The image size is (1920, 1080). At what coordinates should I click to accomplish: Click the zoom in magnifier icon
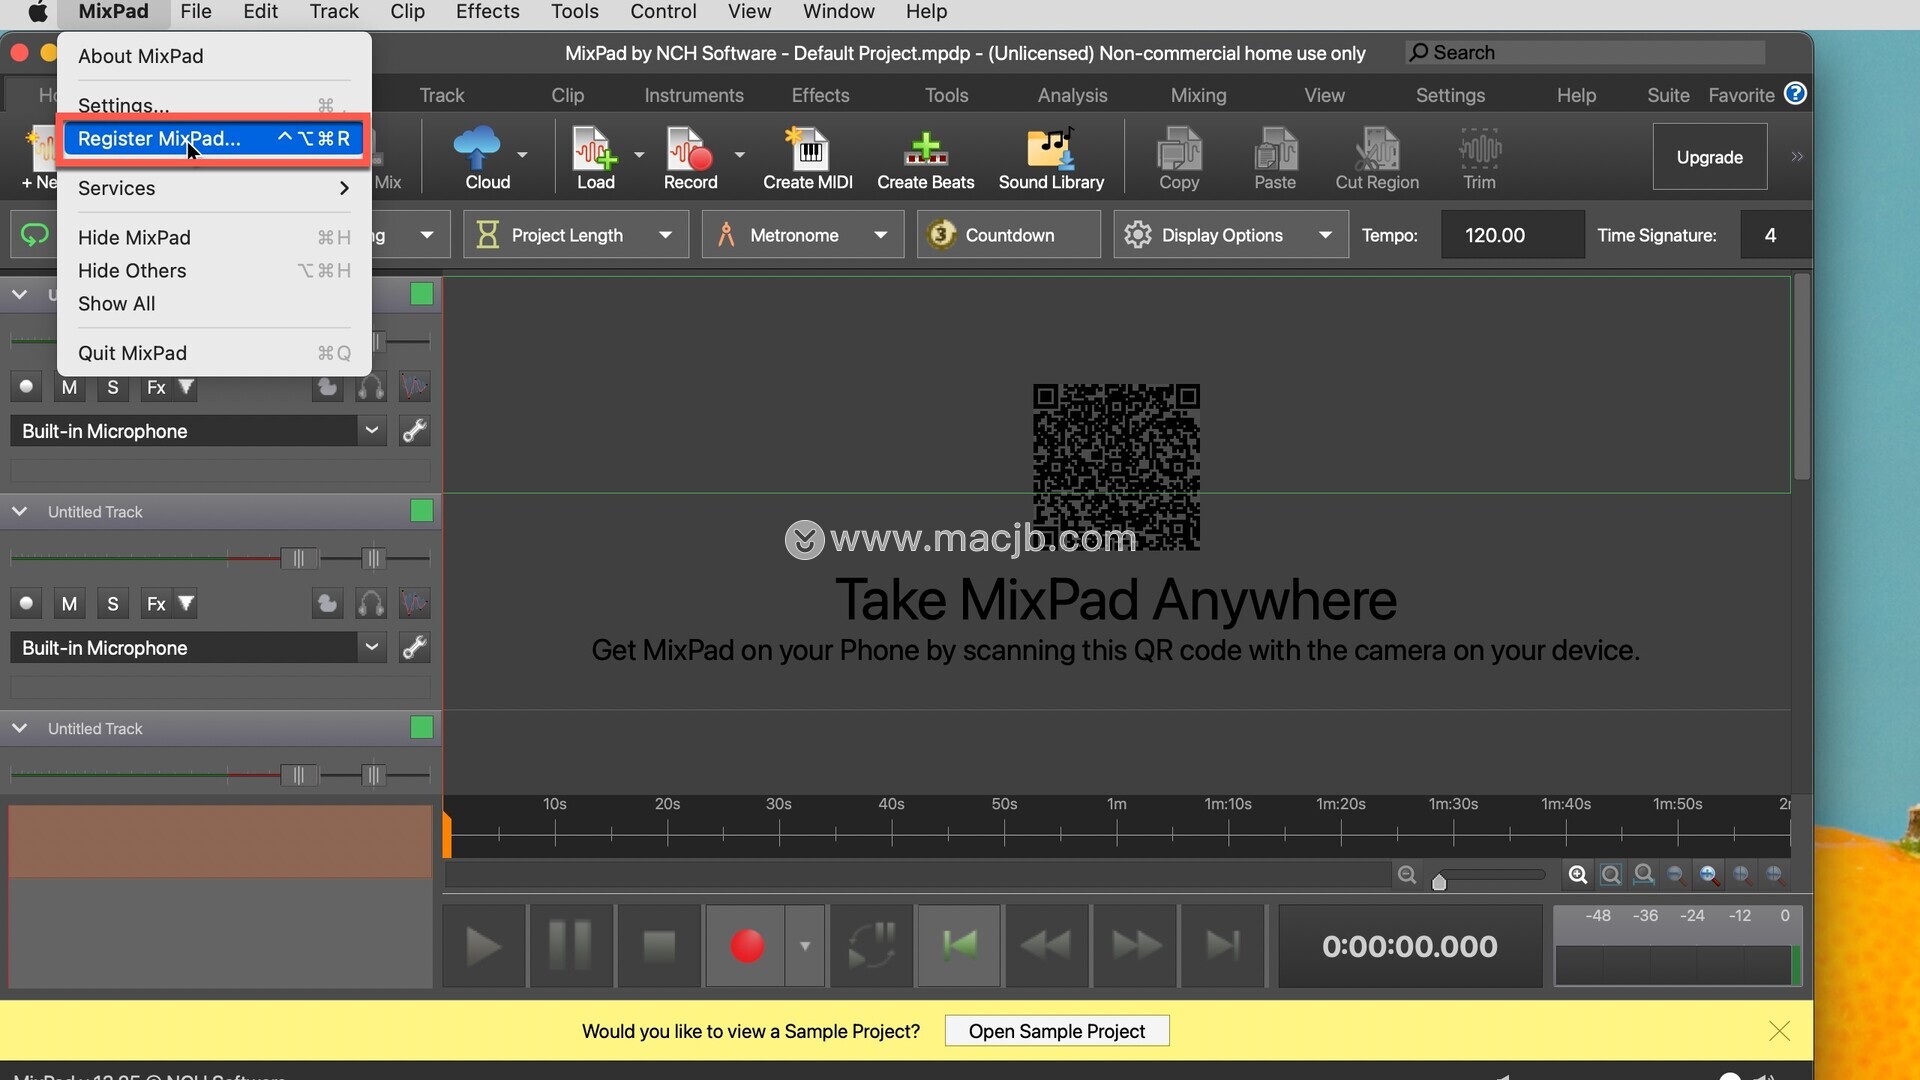click(1577, 875)
